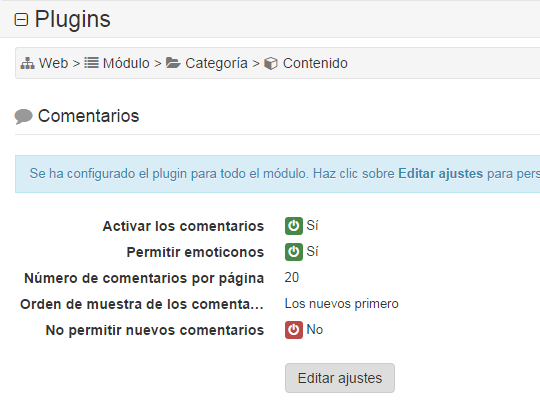540x400 pixels.
Task: Collapse the Plugins section
Action: click(x=21, y=19)
